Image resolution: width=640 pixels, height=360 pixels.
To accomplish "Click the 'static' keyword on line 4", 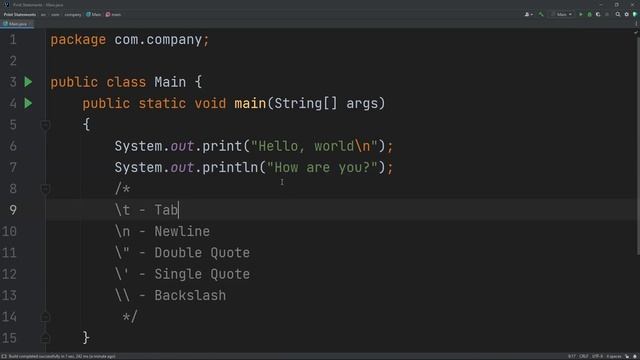I will coord(162,103).
